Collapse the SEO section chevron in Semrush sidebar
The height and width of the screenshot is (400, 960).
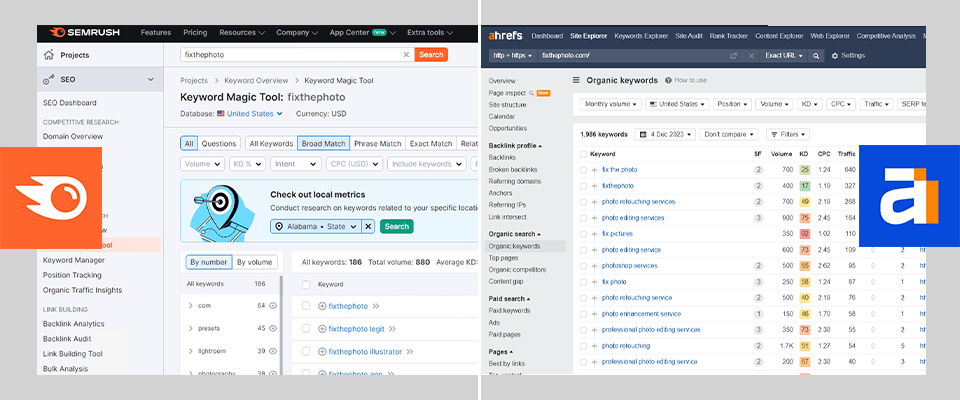pos(151,80)
